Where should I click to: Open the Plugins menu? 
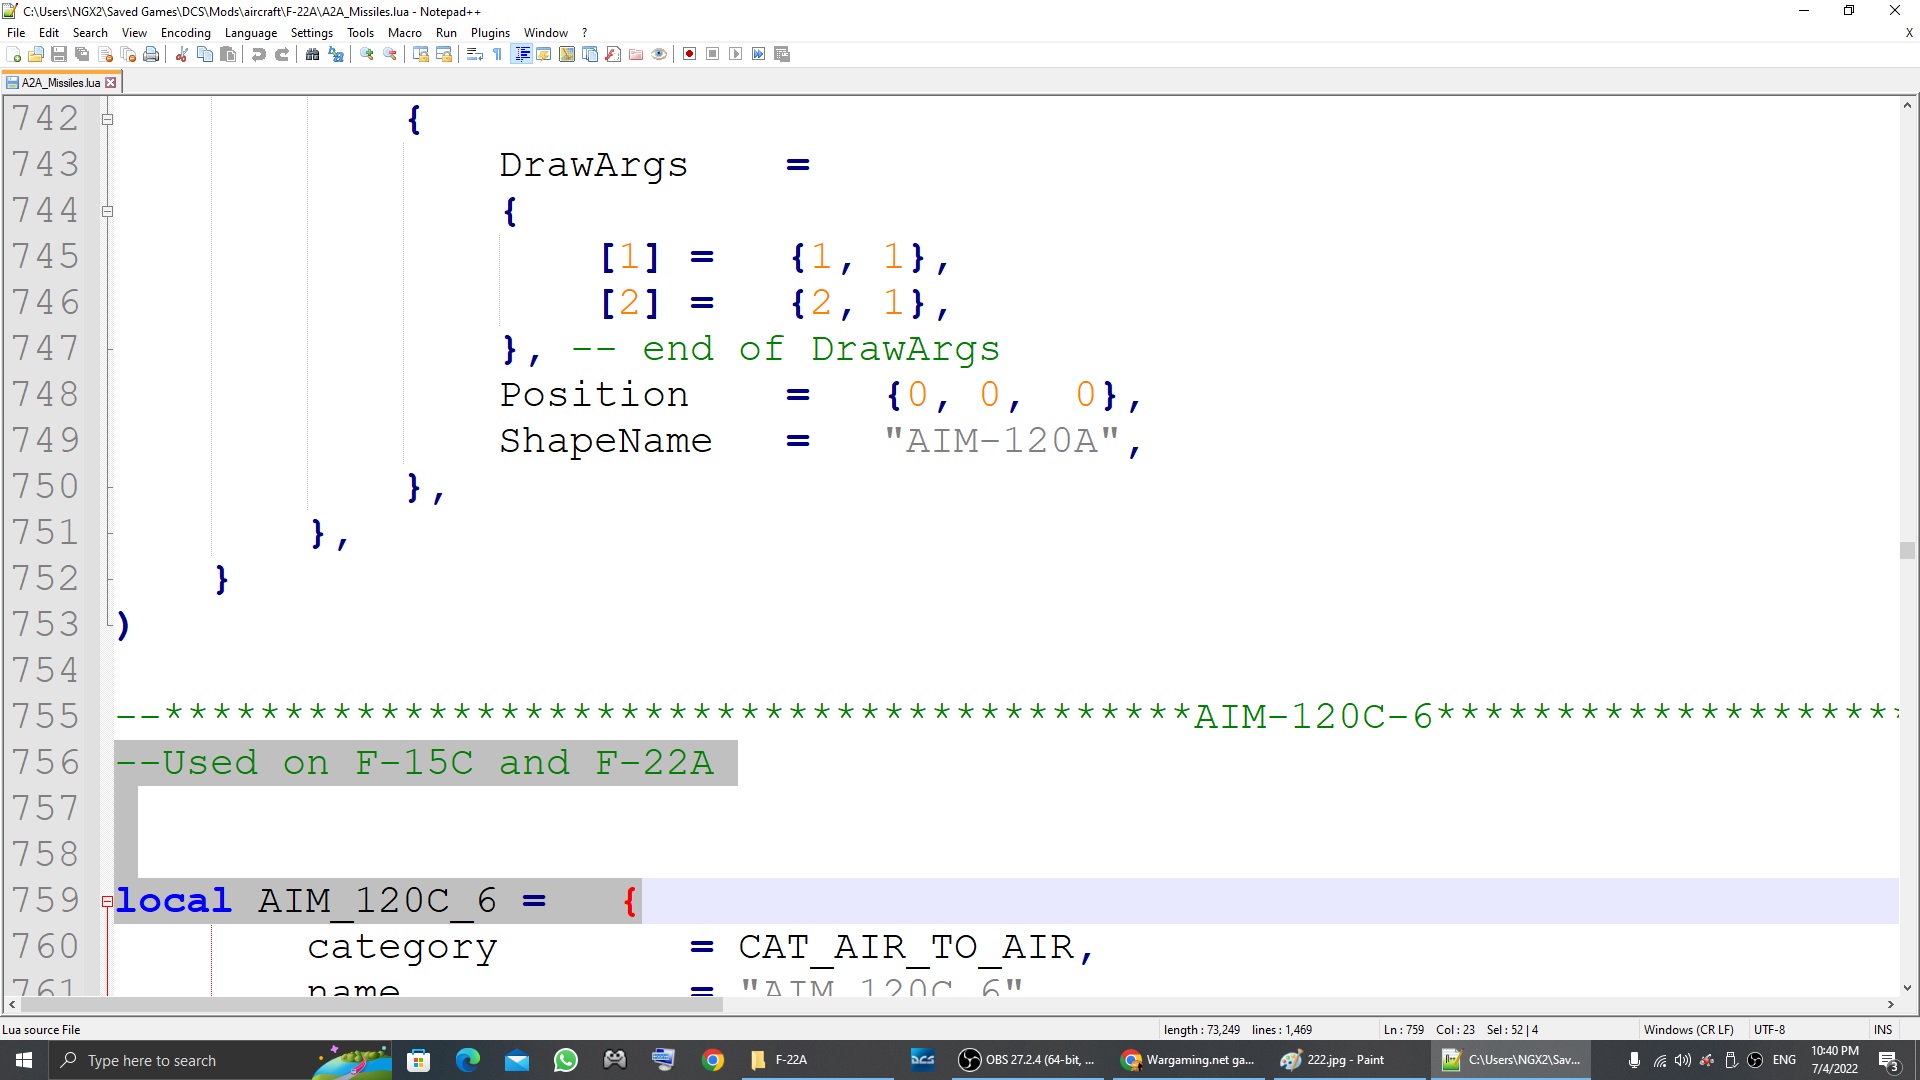[490, 33]
